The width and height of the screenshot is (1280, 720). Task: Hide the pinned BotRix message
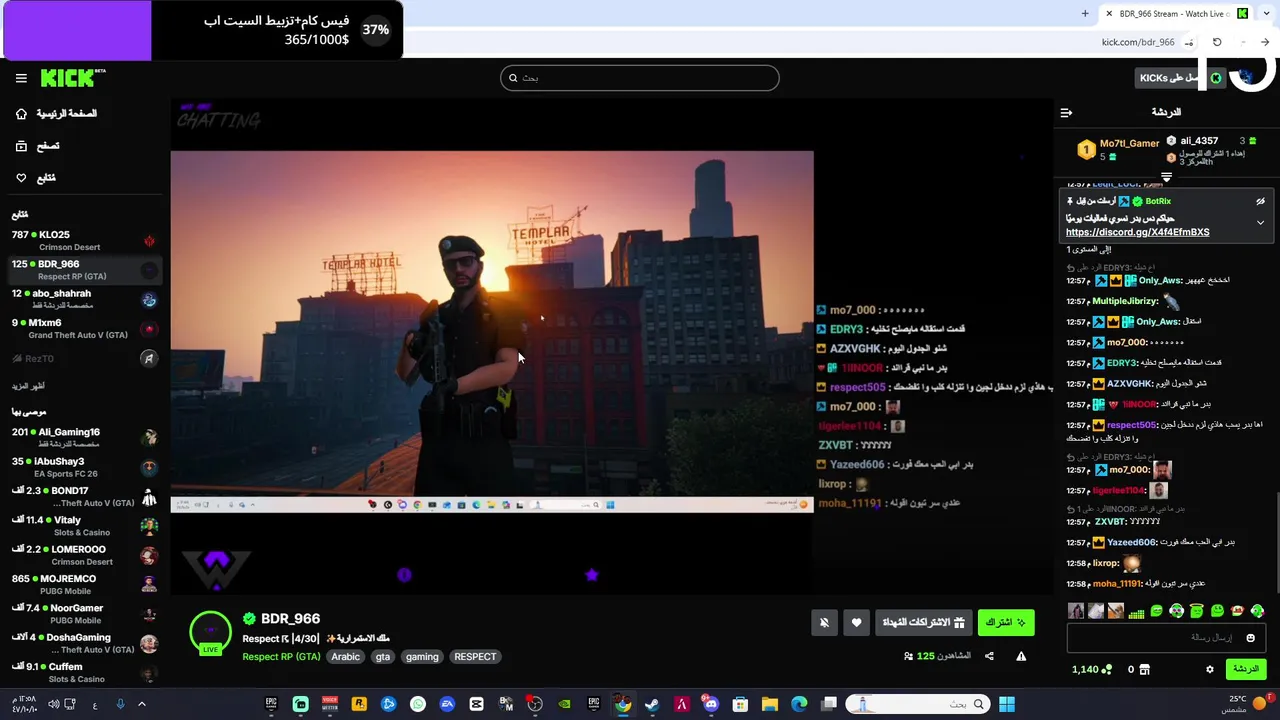pos(1260,201)
